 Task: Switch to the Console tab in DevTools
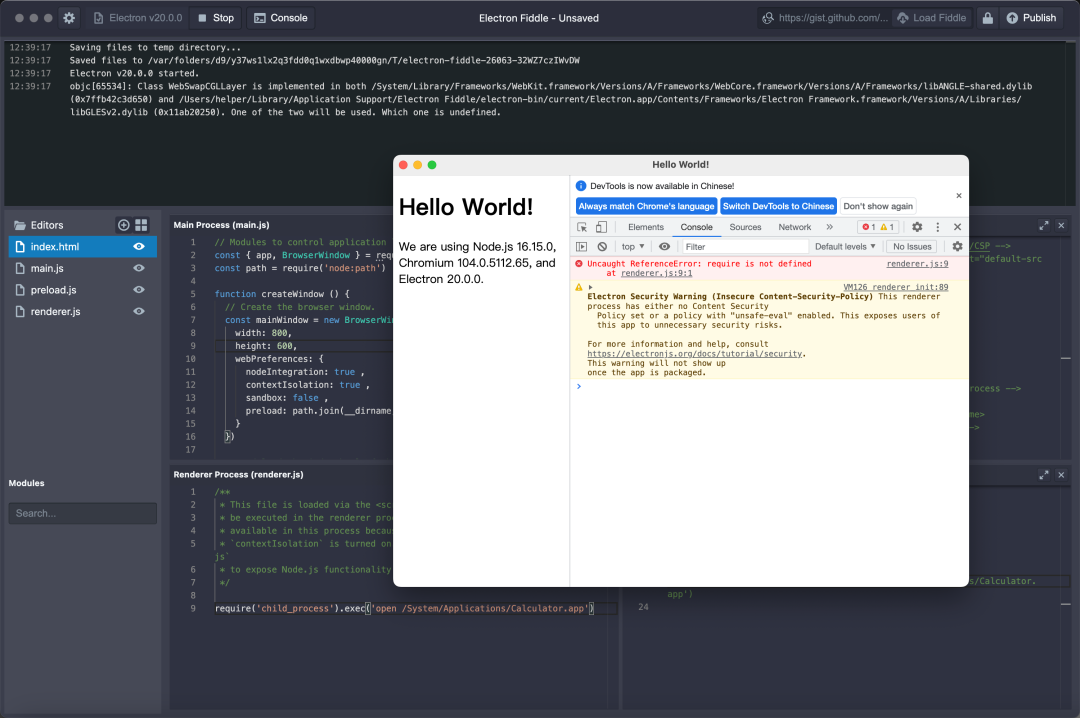click(x=696, y=227)
